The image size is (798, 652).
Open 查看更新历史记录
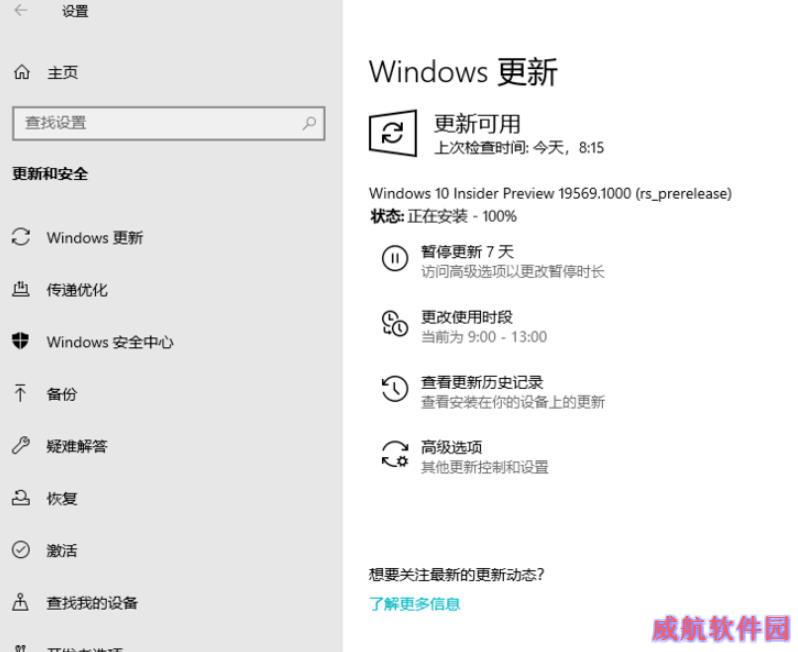coord(482,382)
